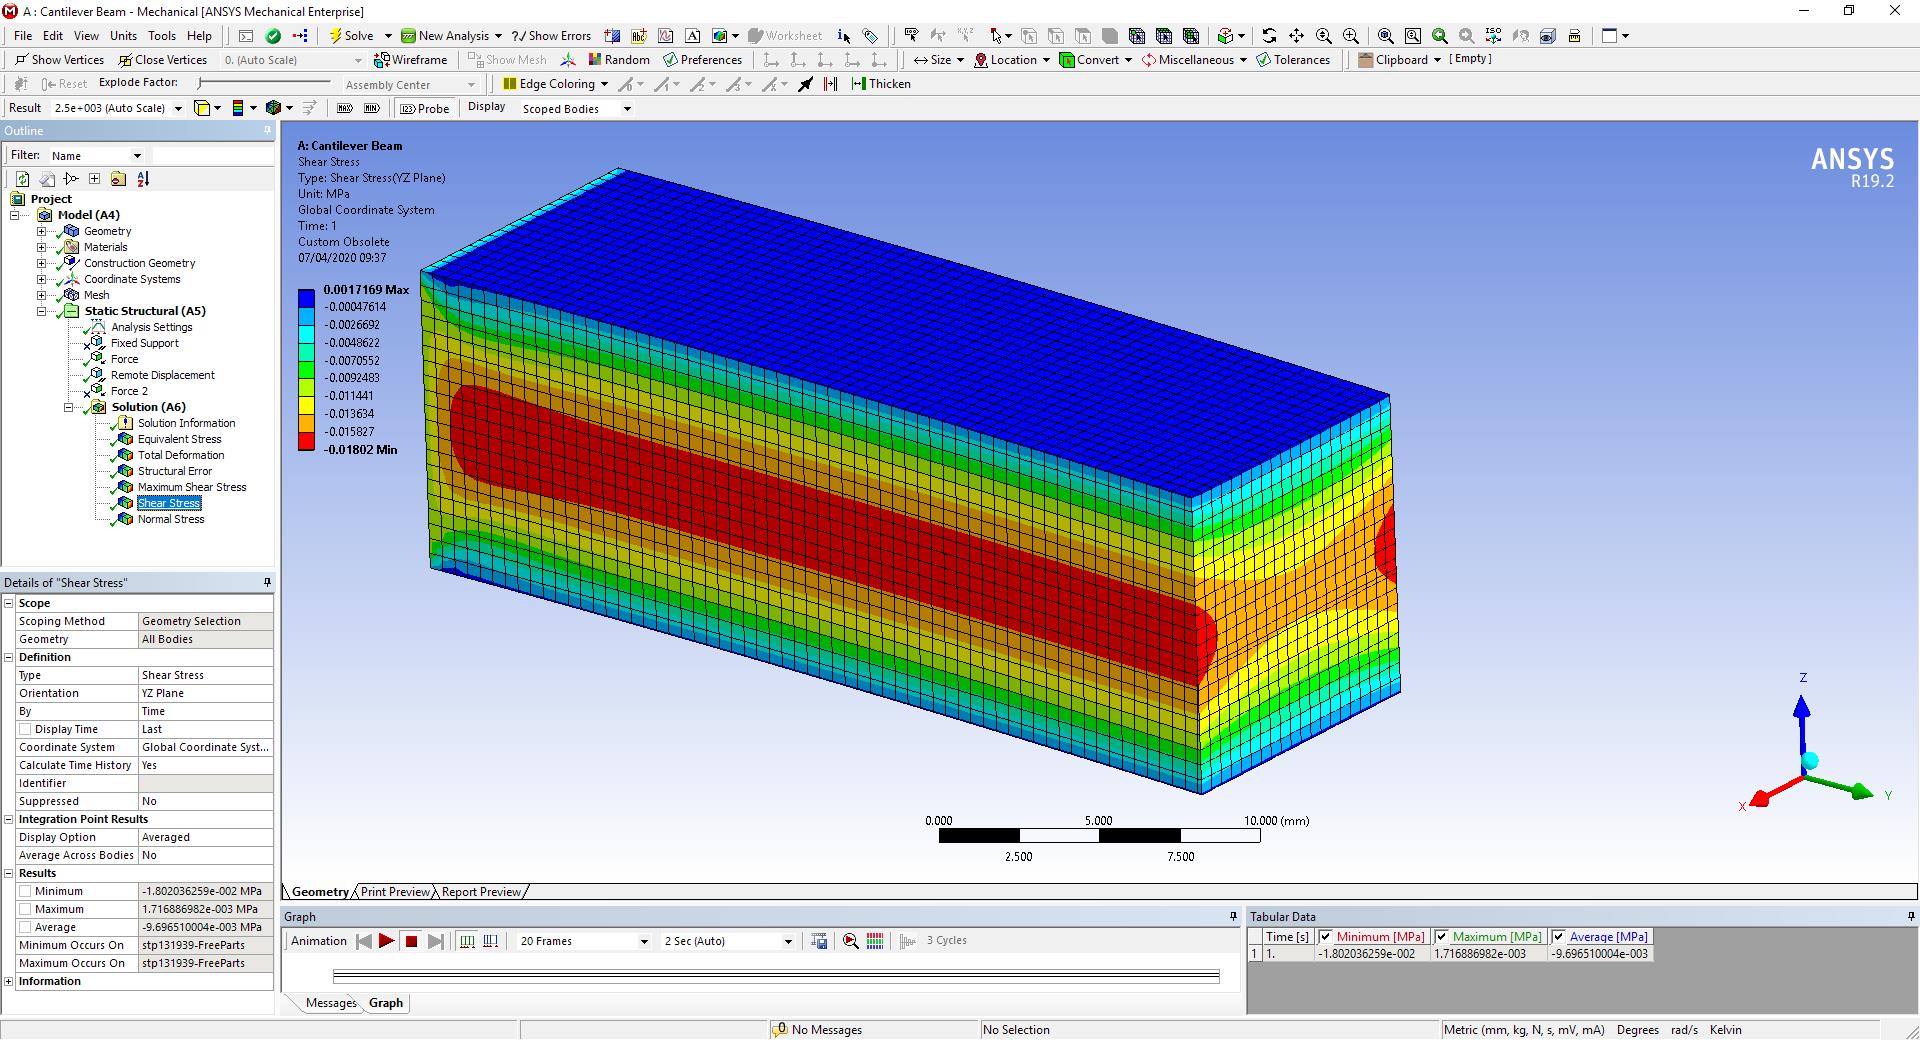The width and height of the screenshot is (1920, 1040).
Task: Select Total Deformation result in tree
Action: (x=180, y=455)
